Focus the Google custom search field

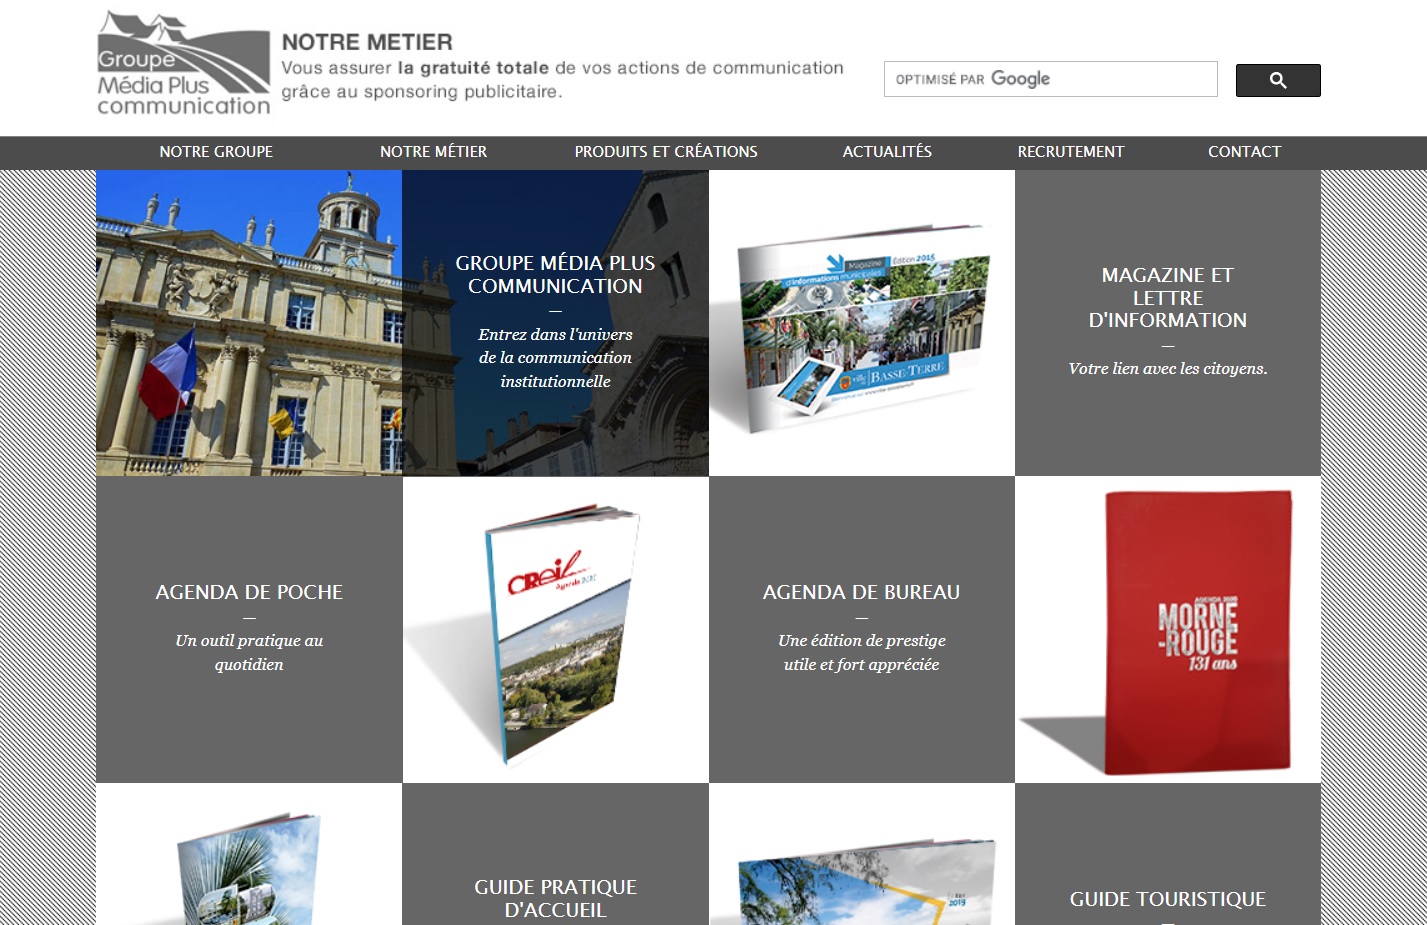tap(1050, 79)
